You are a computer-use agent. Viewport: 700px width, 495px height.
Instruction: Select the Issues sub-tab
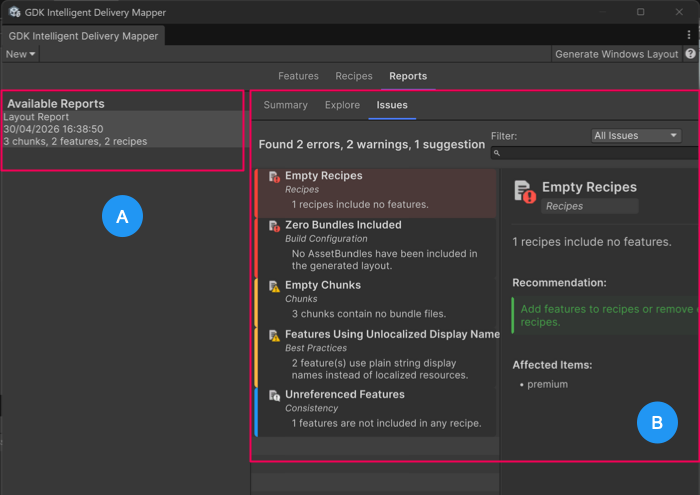[392, 105]
